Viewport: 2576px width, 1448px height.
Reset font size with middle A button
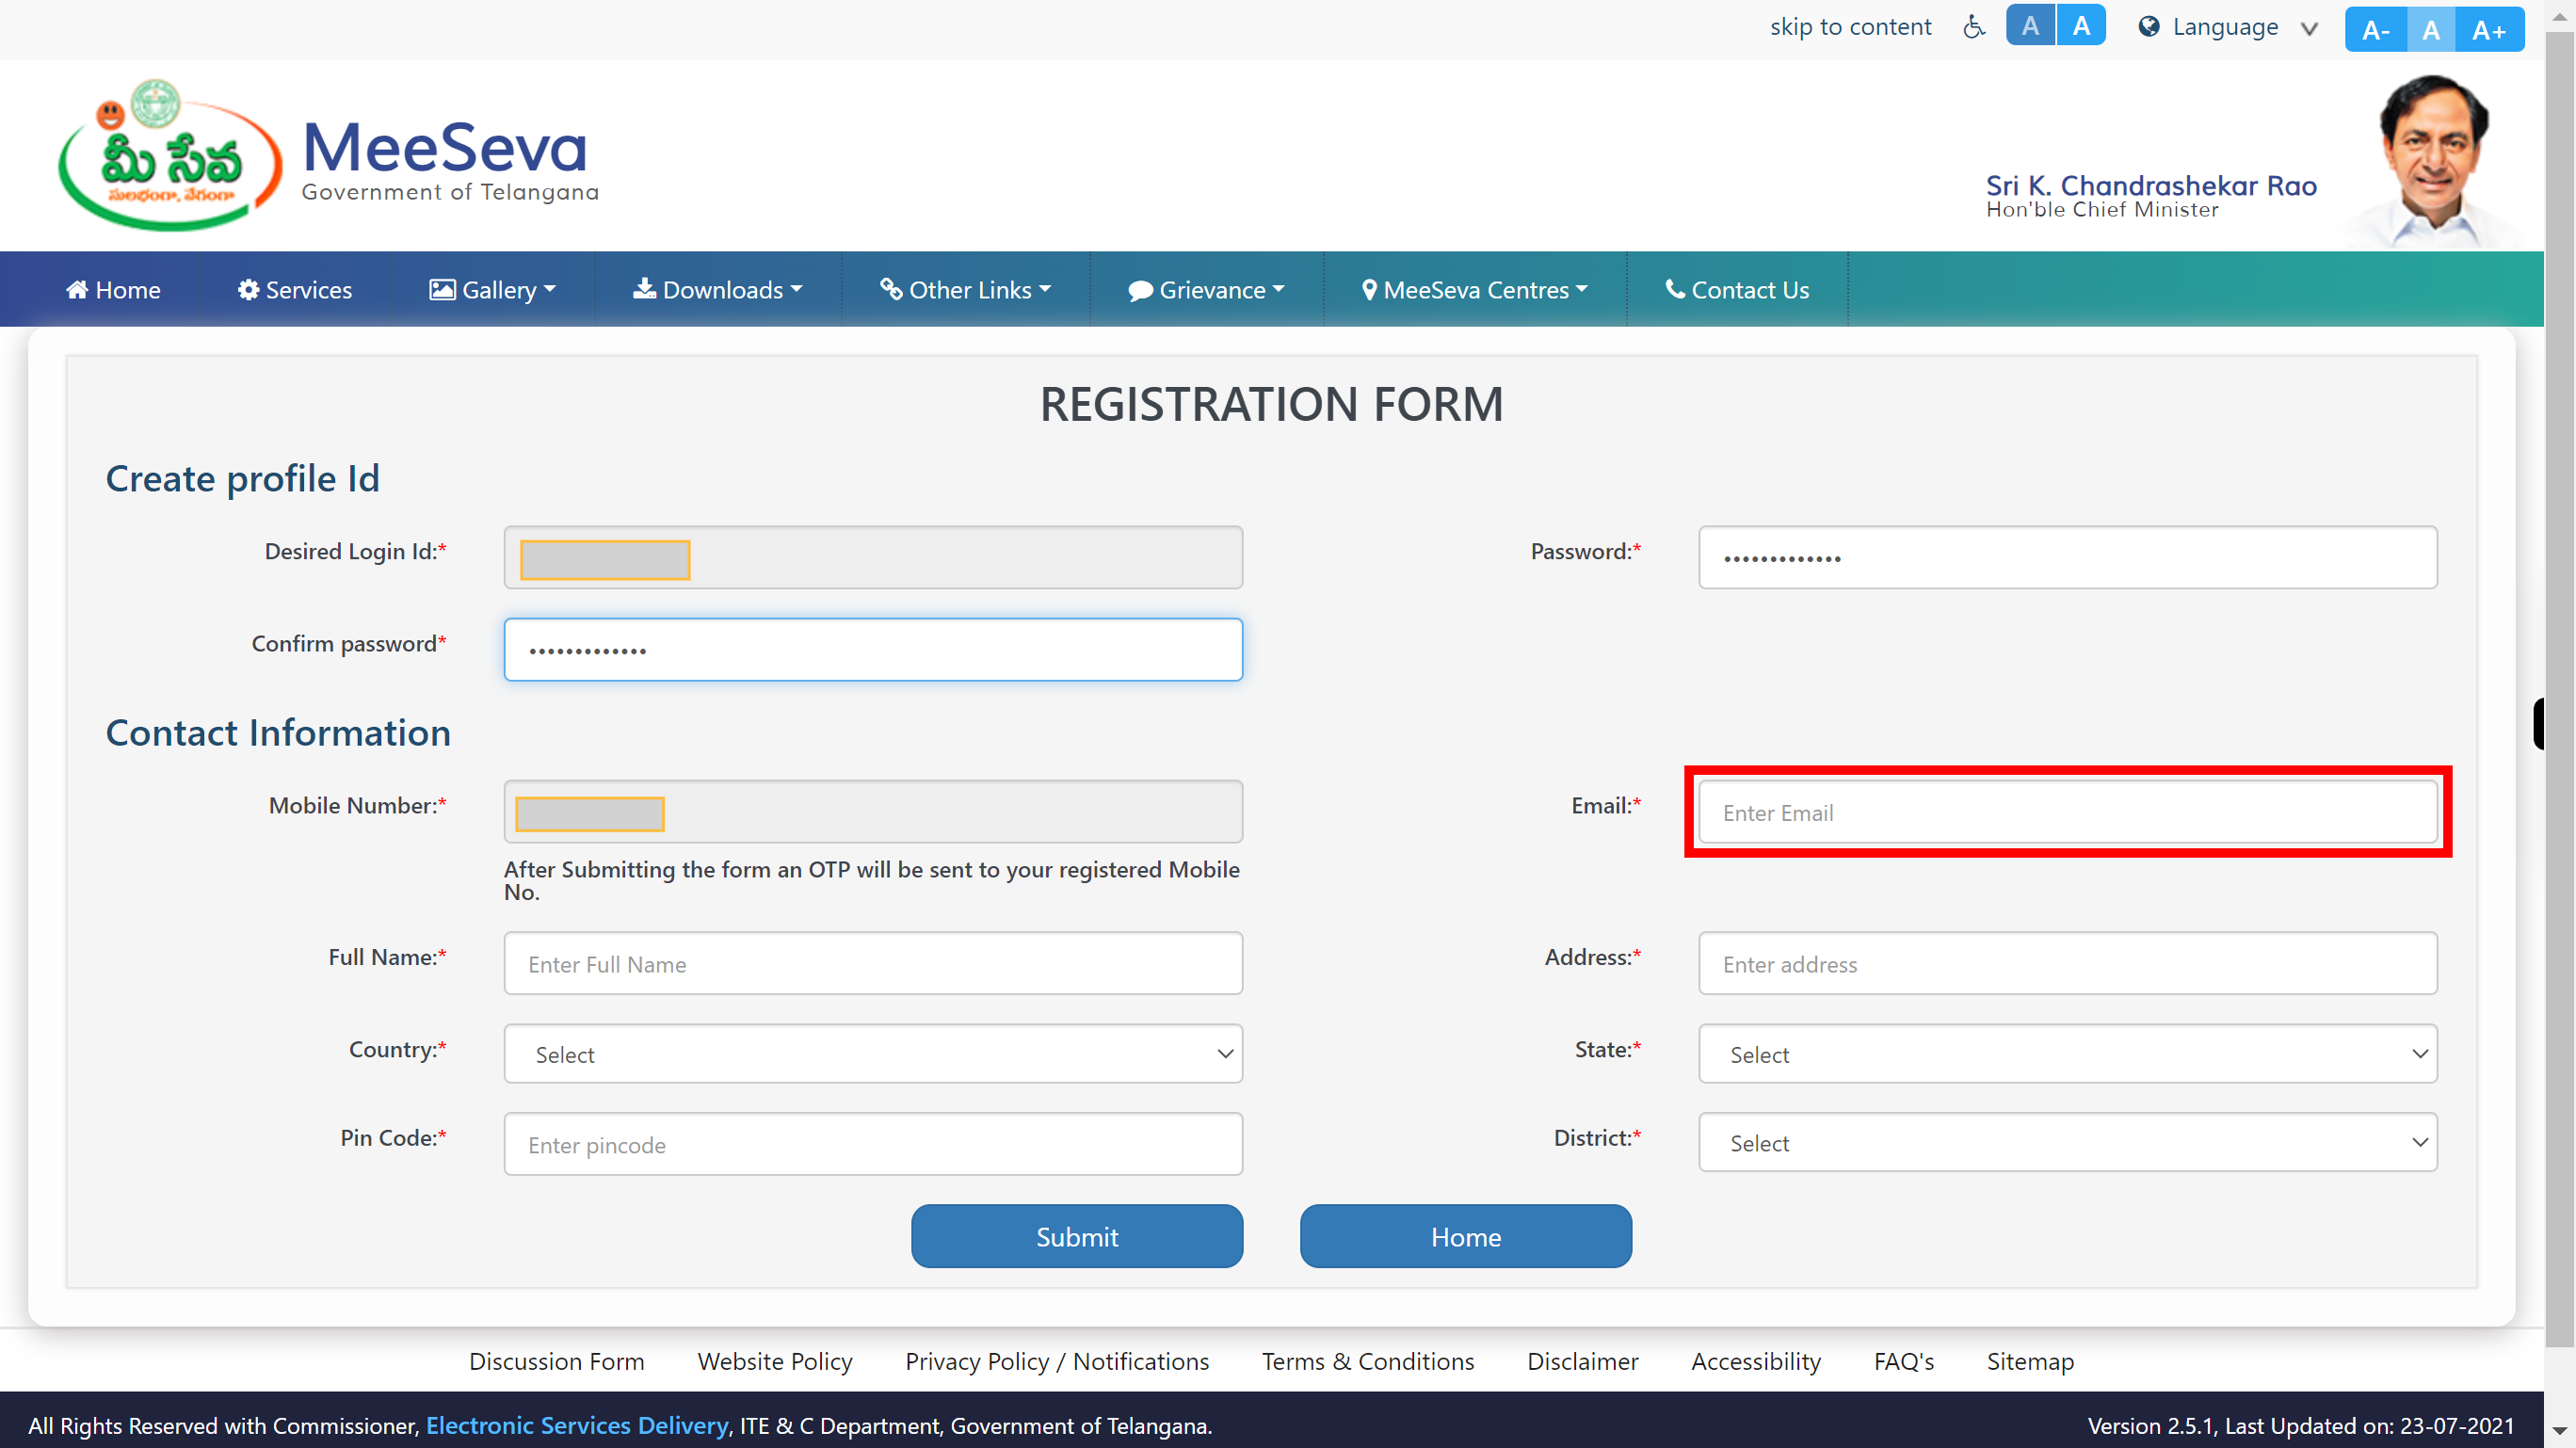(2431, 30)
